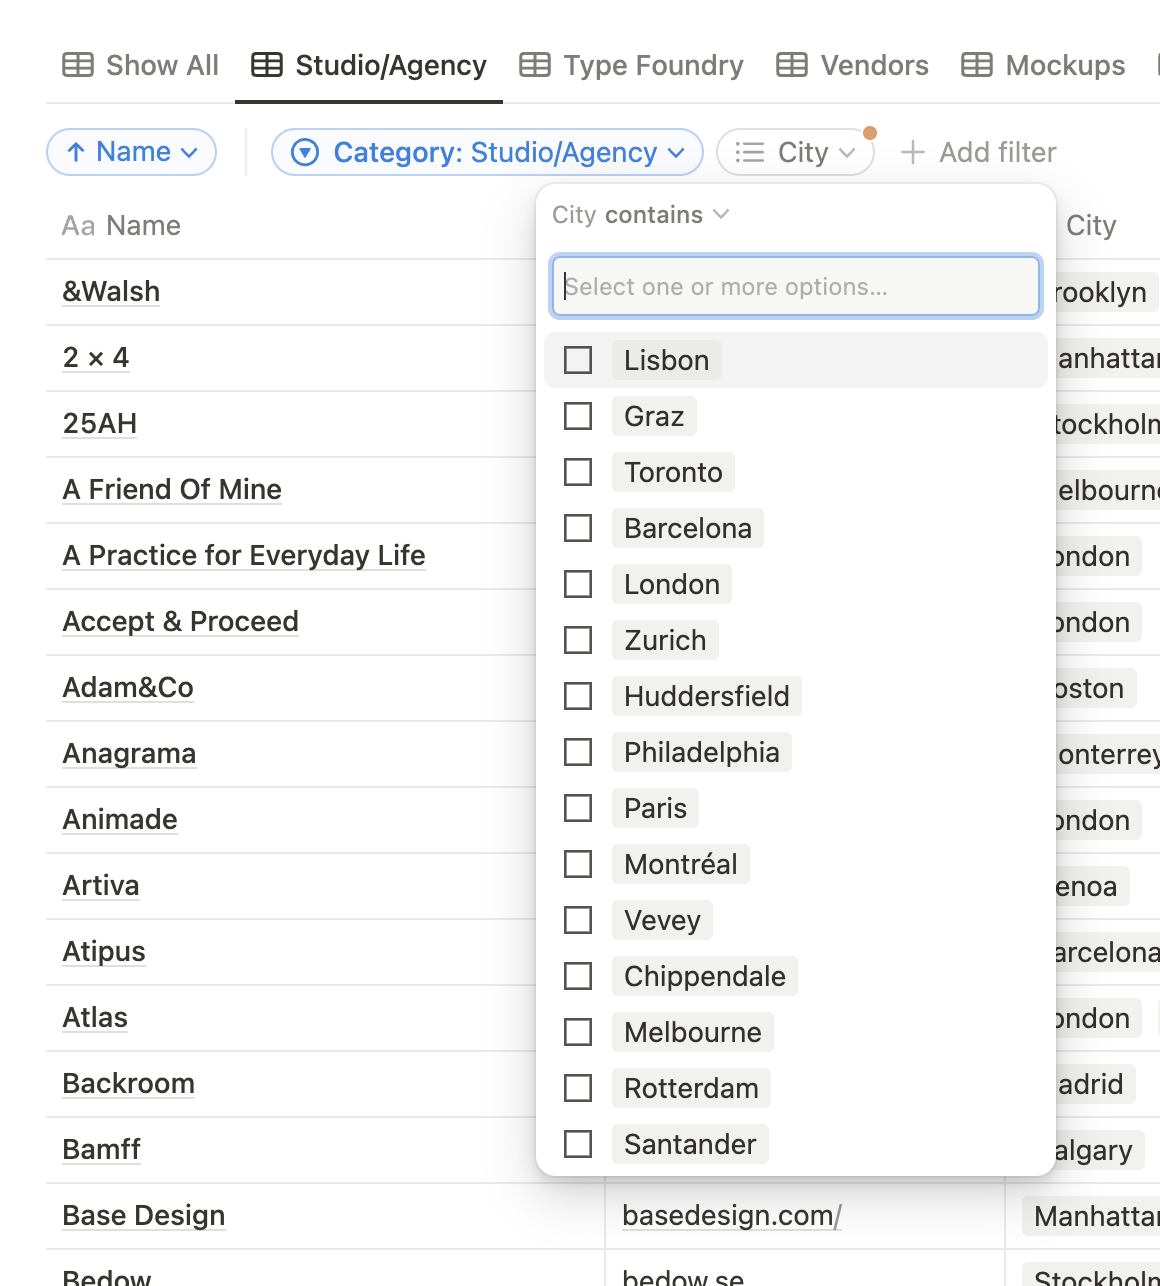Check the Zurich checkbox
The width and height of the screenshot is (1160, 1286).
578,640
